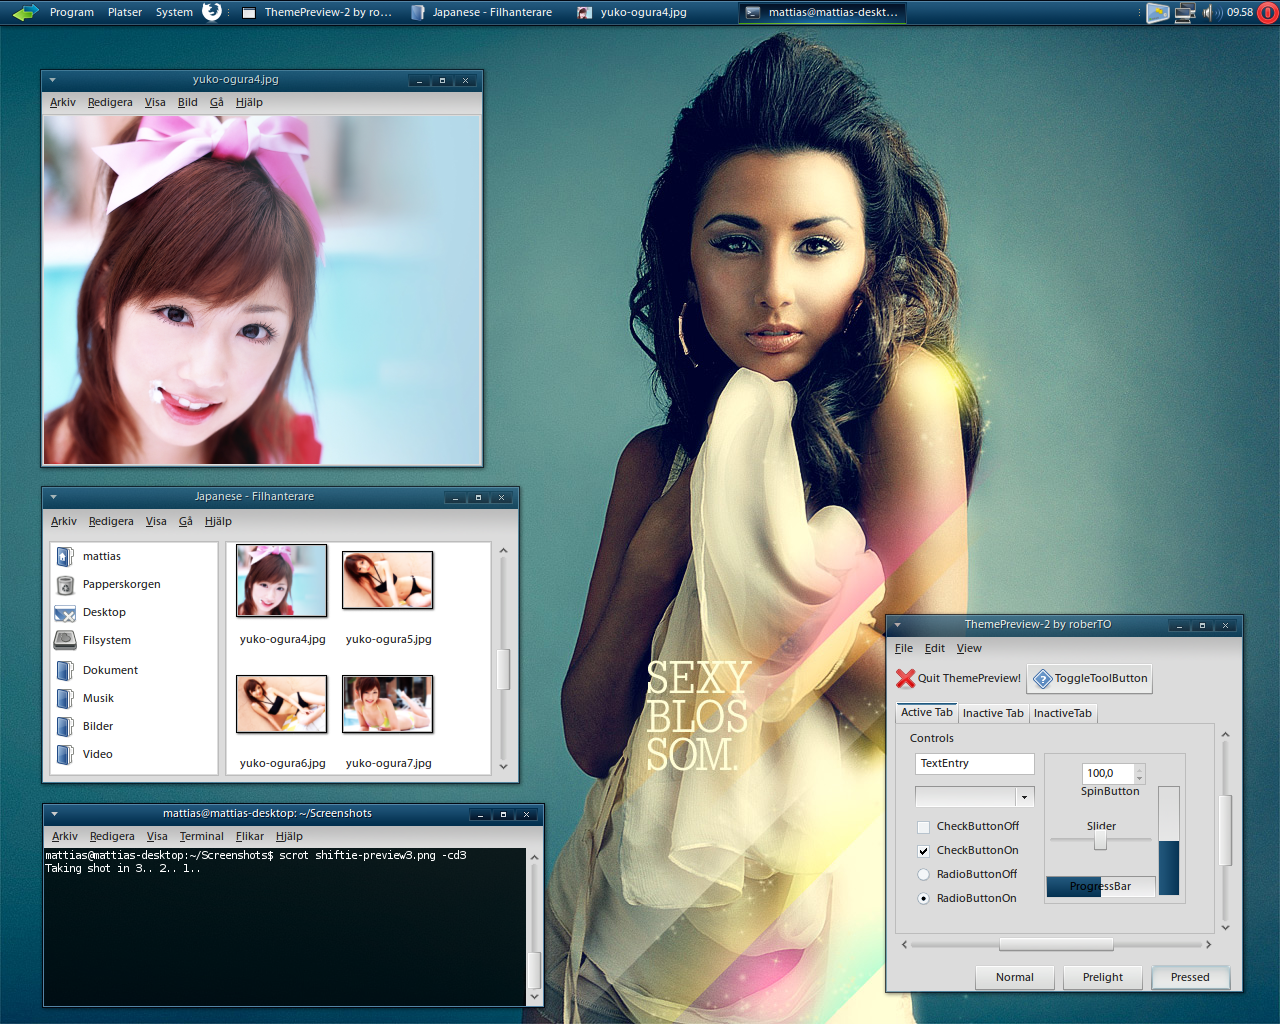Open the Gå menu in the image viewer

click(217, 103)
